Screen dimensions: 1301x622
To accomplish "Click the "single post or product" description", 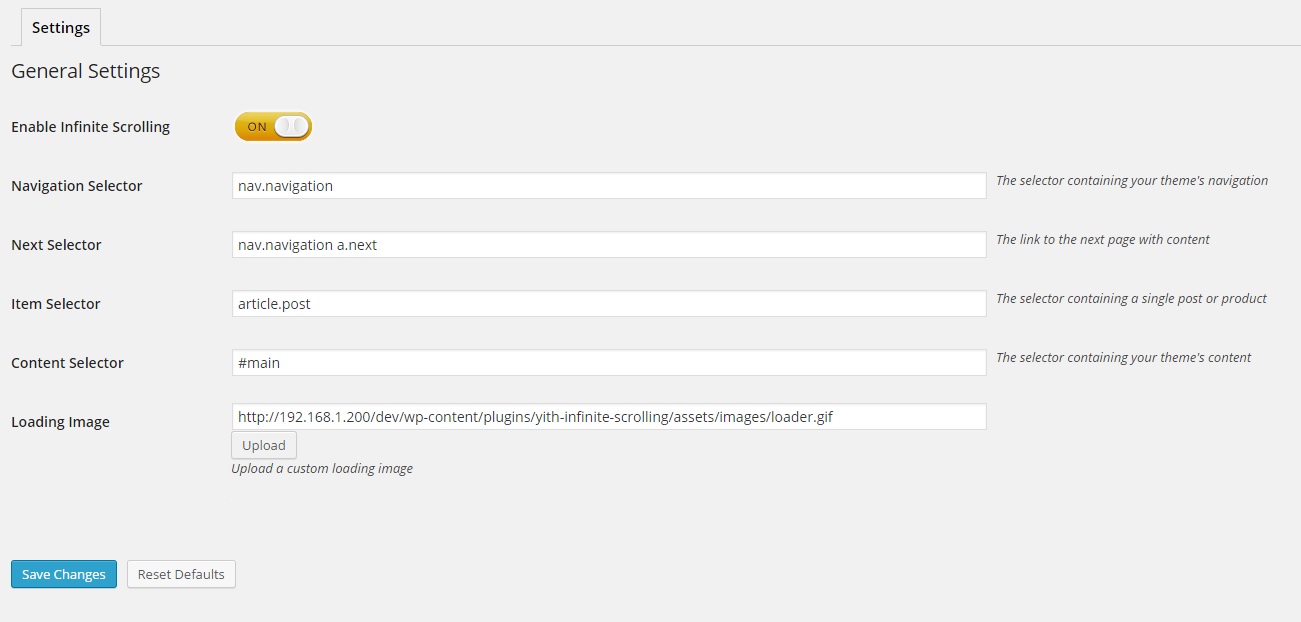I will 1131,299.
